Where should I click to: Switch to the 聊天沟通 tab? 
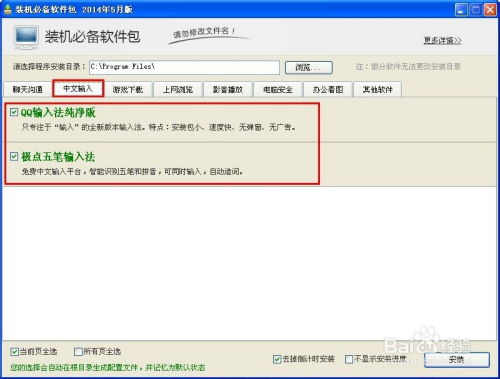[28, 89]
